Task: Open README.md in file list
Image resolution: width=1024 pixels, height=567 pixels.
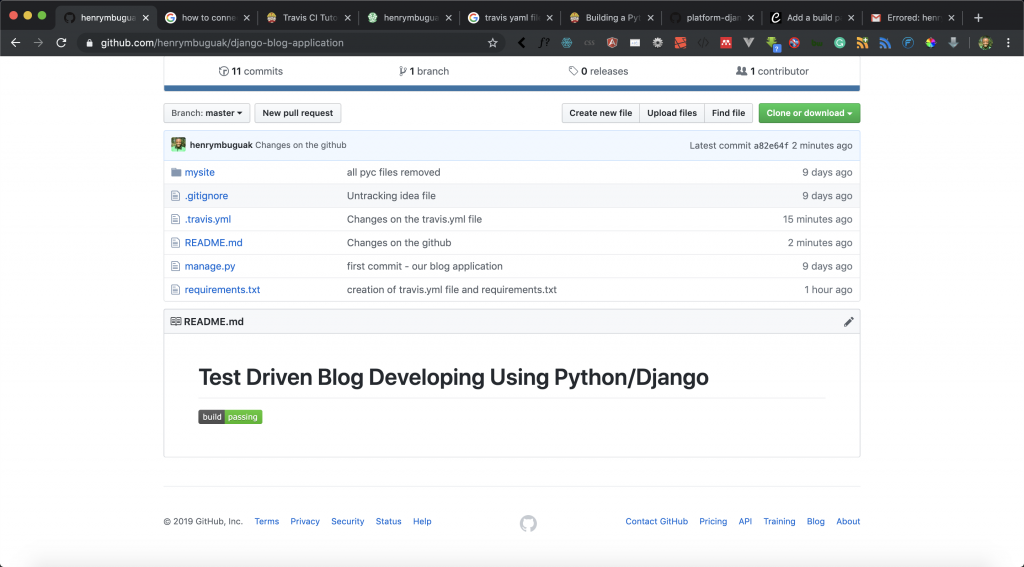Action: pos(214,243)
